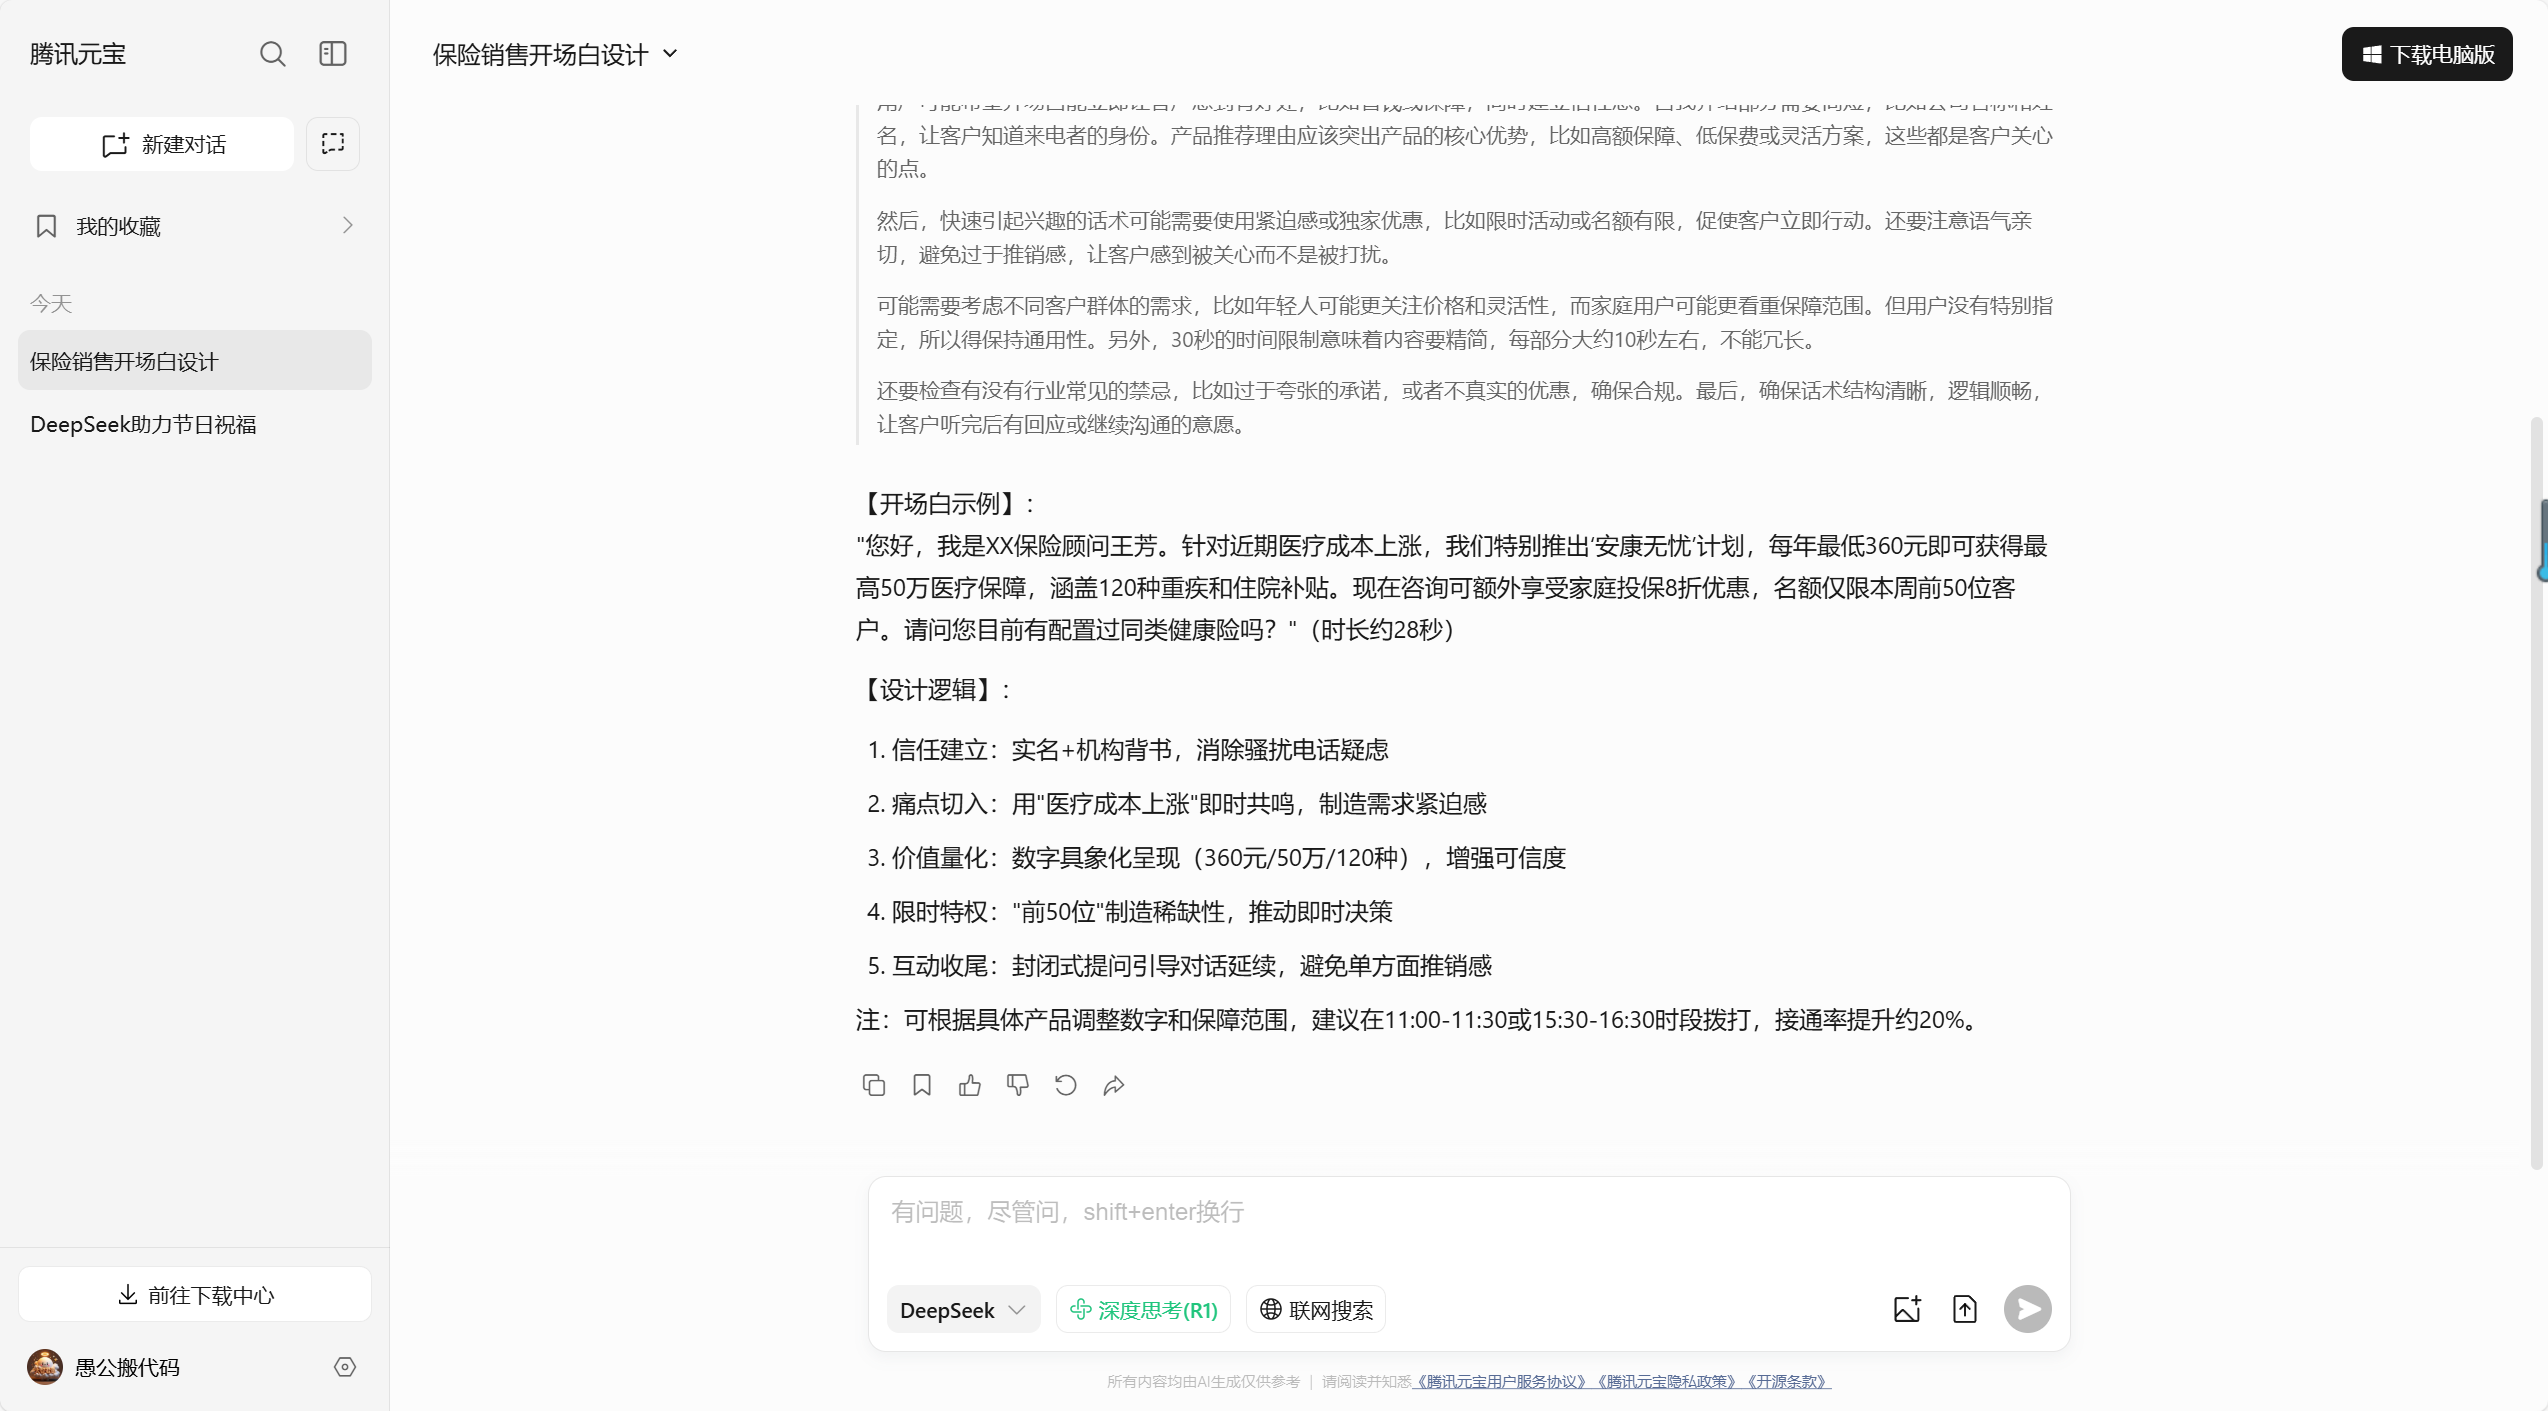The width and height of the screenshot is (2548, 1411).
Task: Open search in the sidebar
Action: (x=272, y=53)
